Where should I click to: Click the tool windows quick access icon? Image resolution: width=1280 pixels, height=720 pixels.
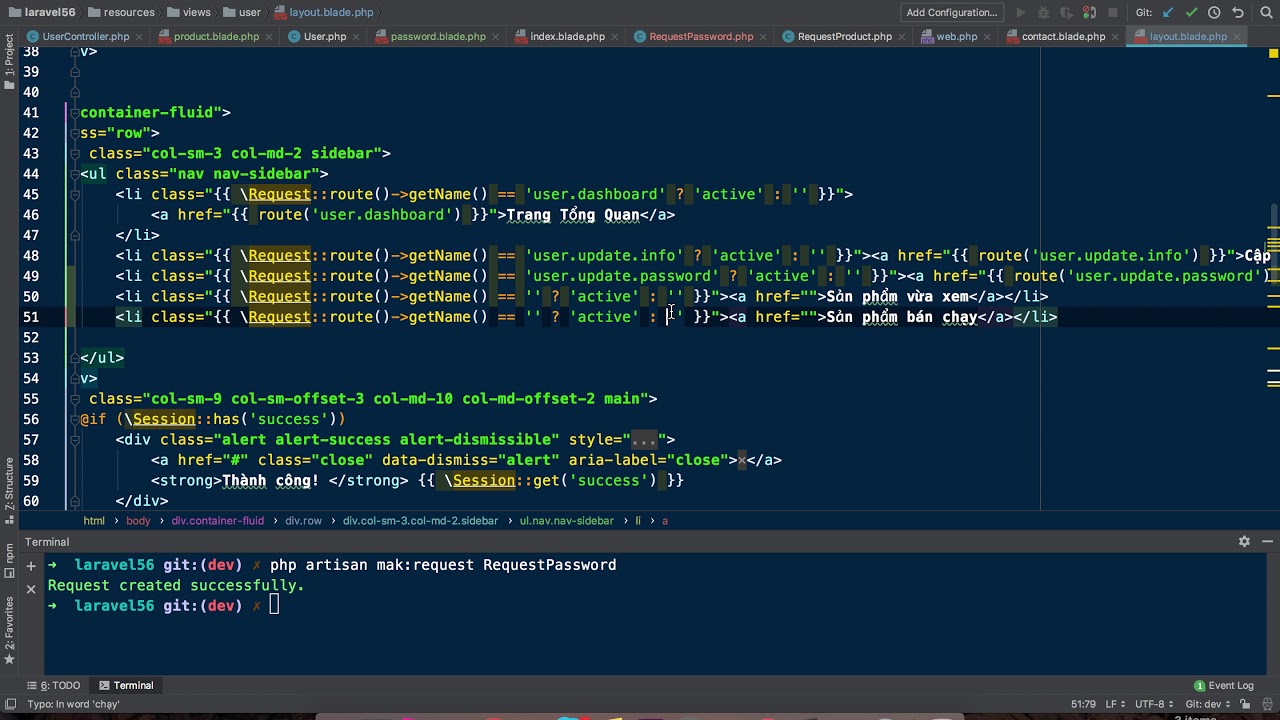9,704
